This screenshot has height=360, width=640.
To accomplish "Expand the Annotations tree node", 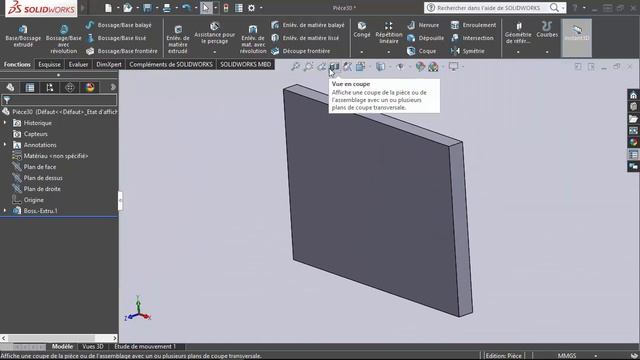I will (5, 145).
